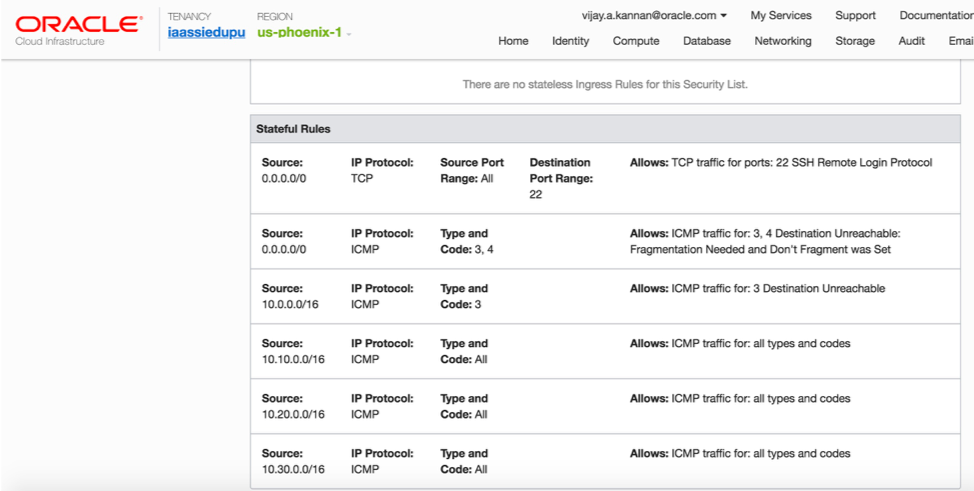Select the 10.30.0.0/16 ICMP rule row

pyautogui.click(x=610, y=461)
